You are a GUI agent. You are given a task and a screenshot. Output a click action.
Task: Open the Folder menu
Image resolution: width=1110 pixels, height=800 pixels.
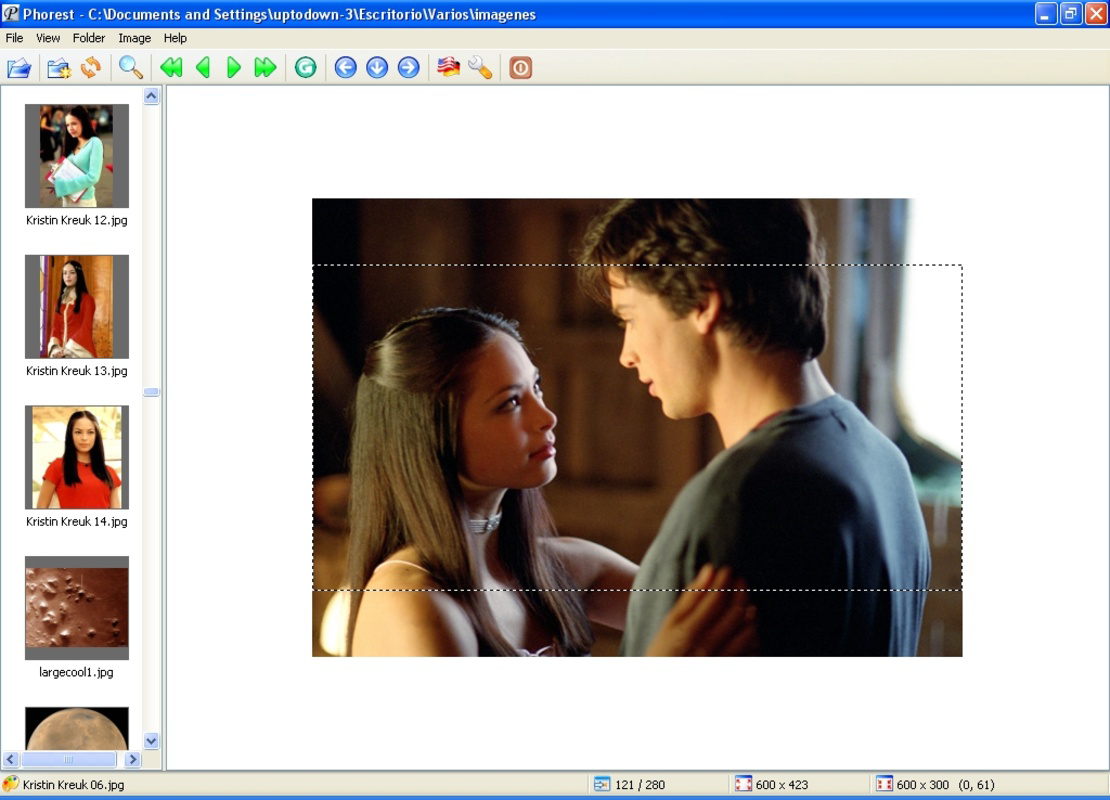(89, 38)
